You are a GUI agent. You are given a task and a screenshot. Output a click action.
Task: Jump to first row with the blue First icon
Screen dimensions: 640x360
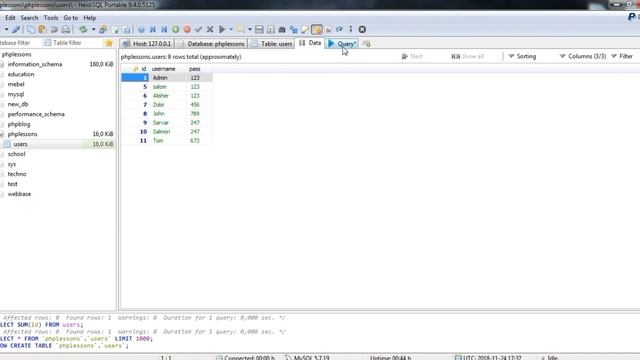coord(153,29)
